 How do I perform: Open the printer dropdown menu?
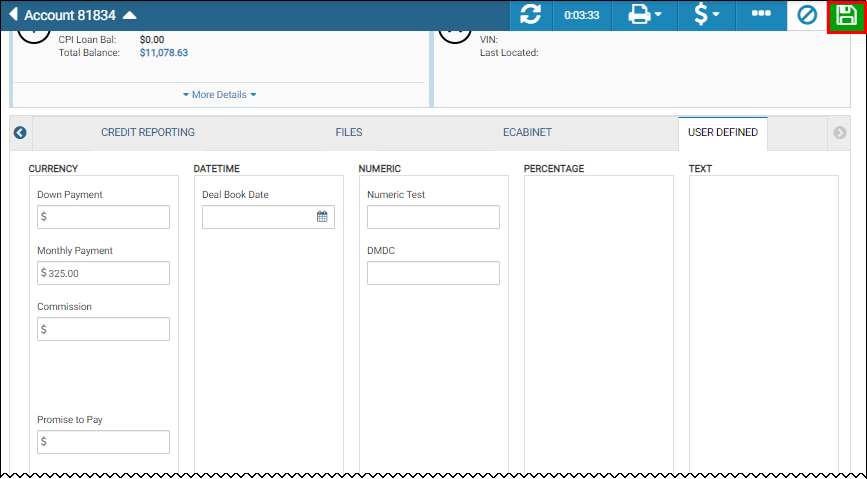pos(644,15)
